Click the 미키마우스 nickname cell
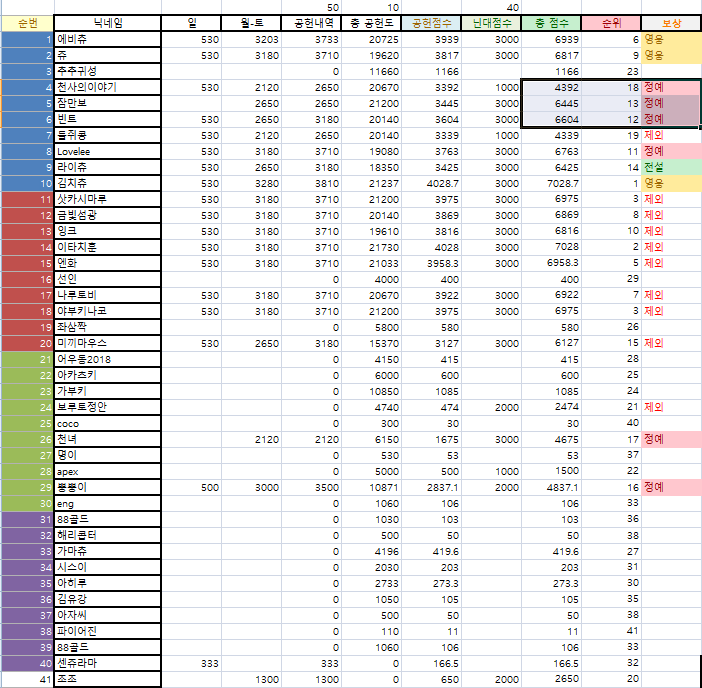The width and height of the screenshot is (702, 688). (x=107, y=342)
